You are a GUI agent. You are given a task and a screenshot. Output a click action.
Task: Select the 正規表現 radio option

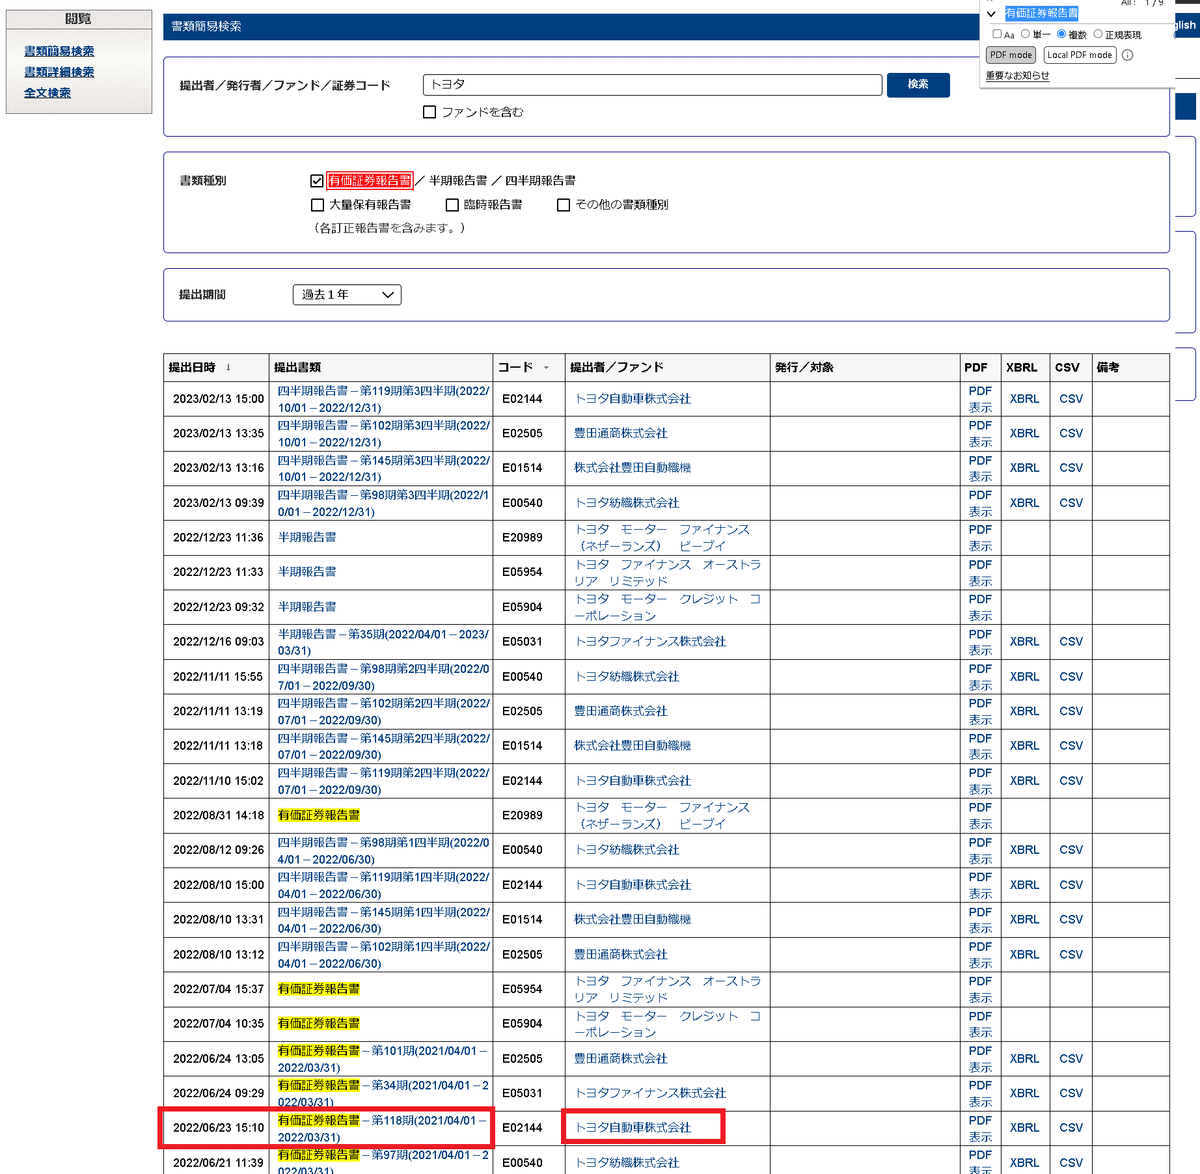[x=1098, y=34]
